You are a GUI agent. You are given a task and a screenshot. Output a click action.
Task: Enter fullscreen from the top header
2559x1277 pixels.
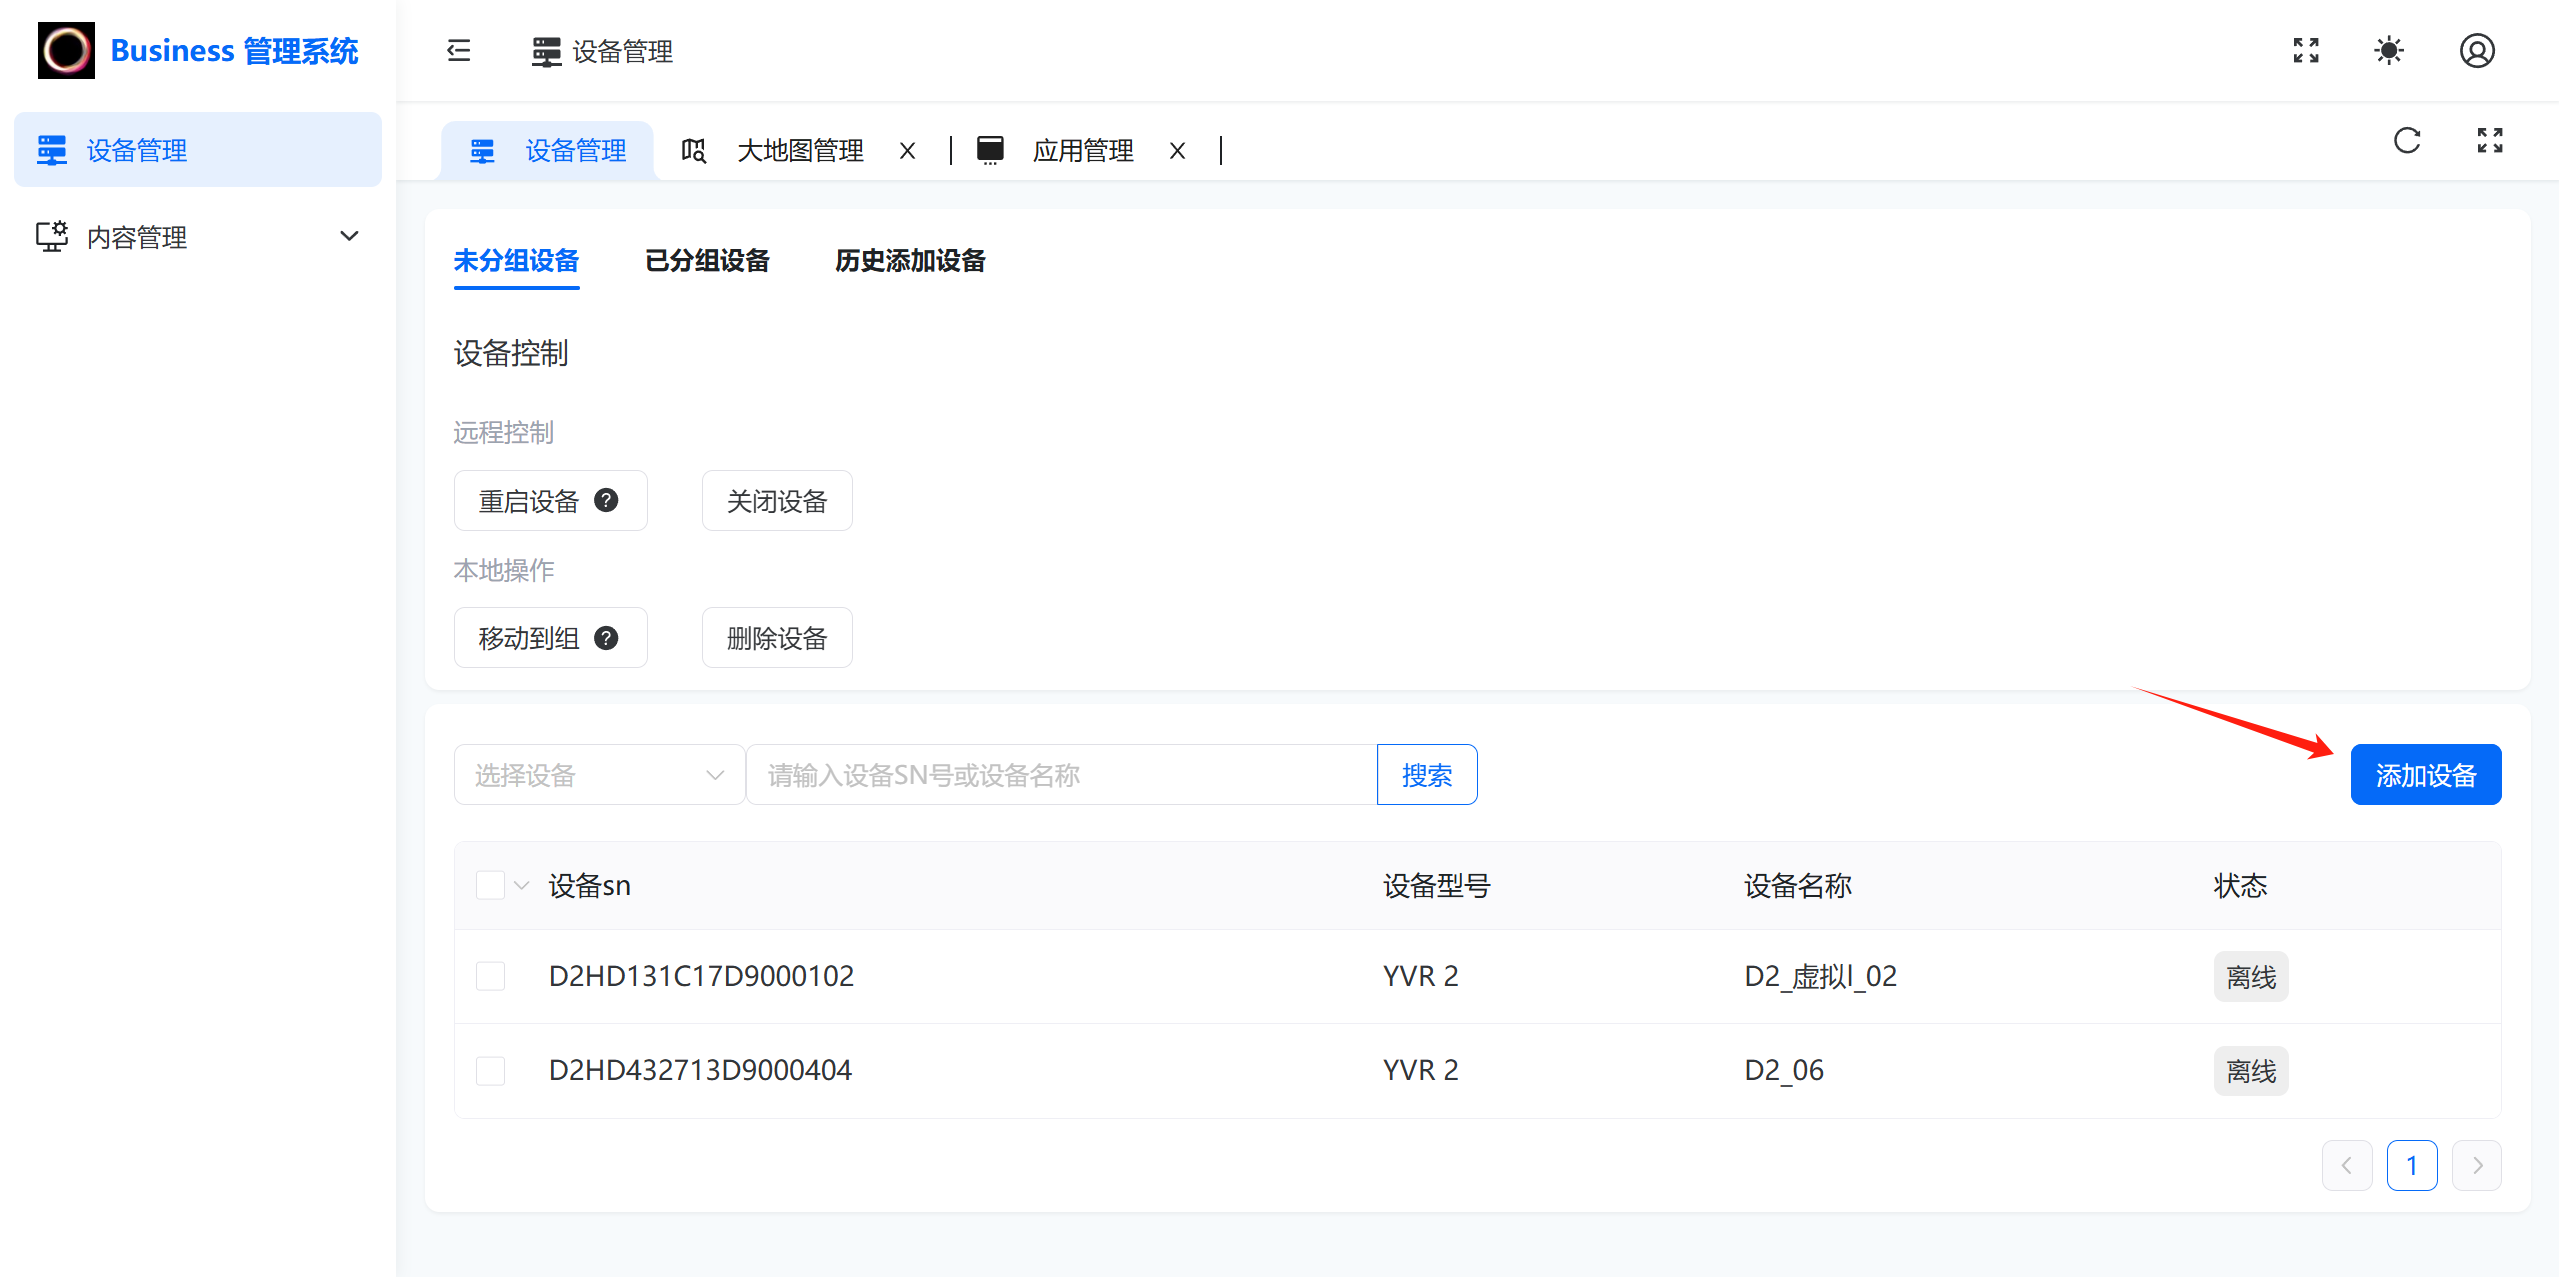[x=2305, y=50]
